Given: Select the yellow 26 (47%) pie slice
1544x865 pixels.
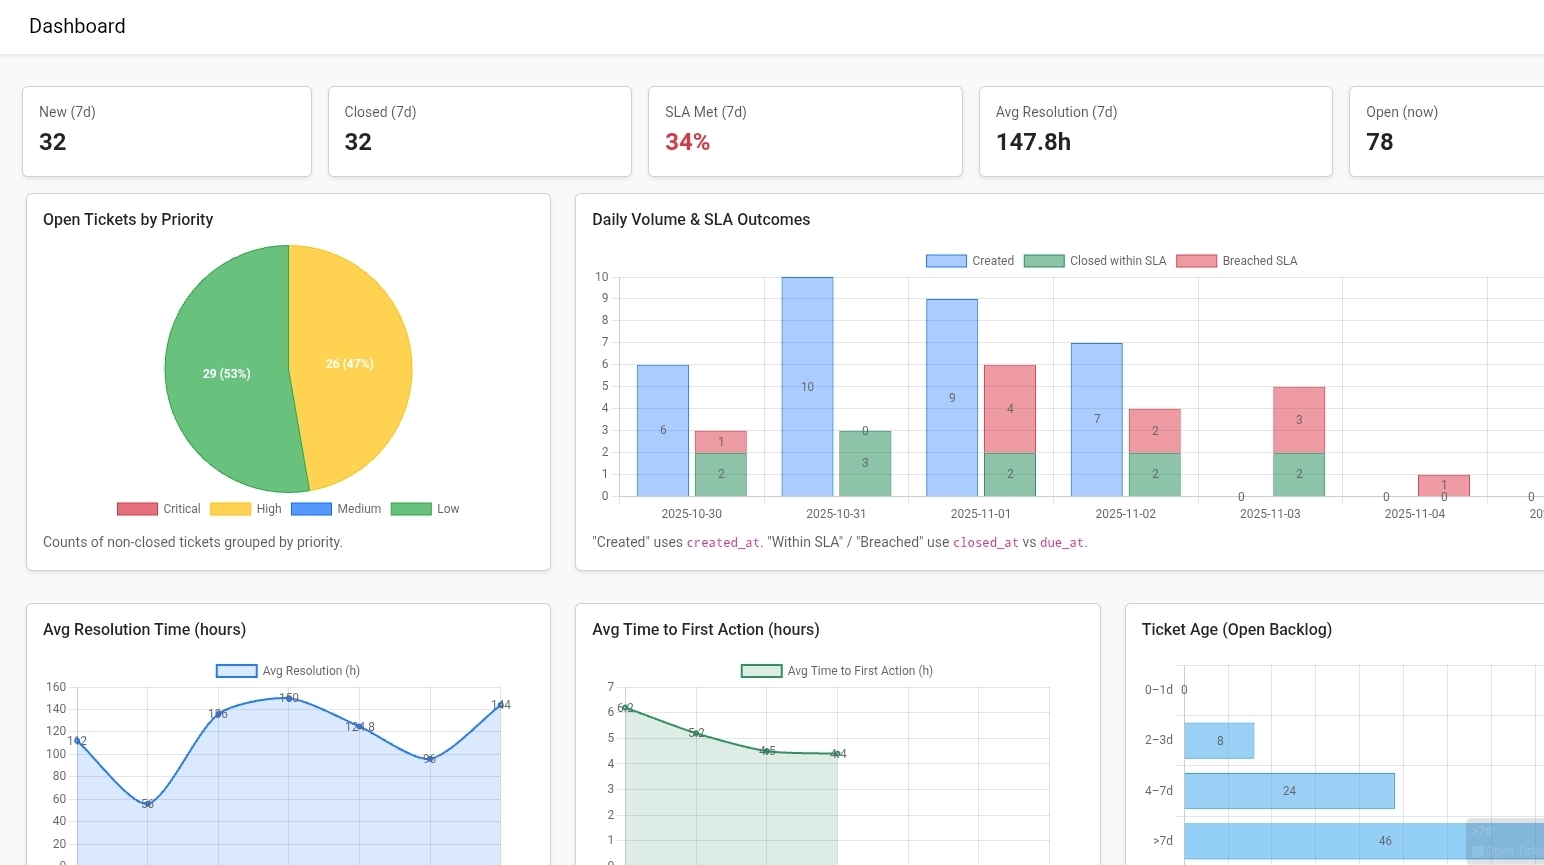Looking at the screenshot, I should click(x=349, y=364).
